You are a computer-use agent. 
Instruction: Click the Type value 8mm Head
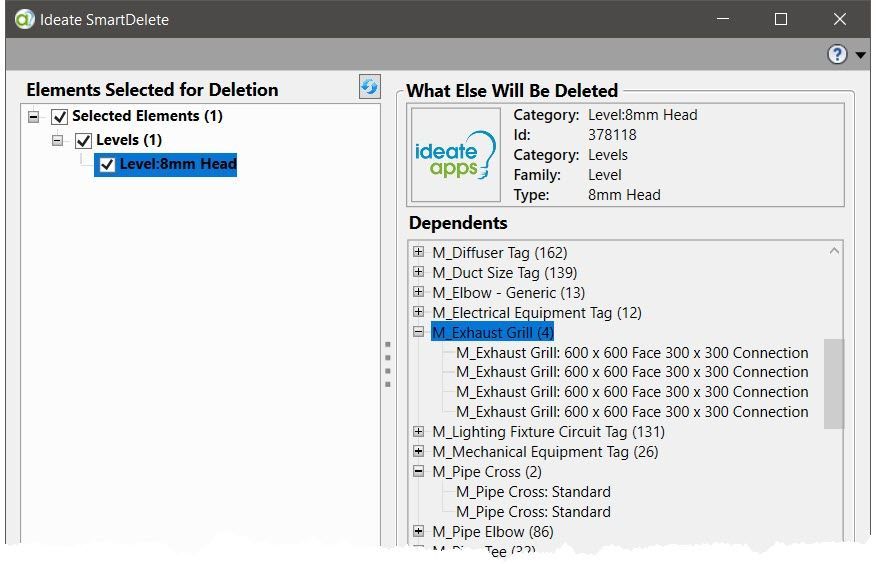click(x=624, y=195)
